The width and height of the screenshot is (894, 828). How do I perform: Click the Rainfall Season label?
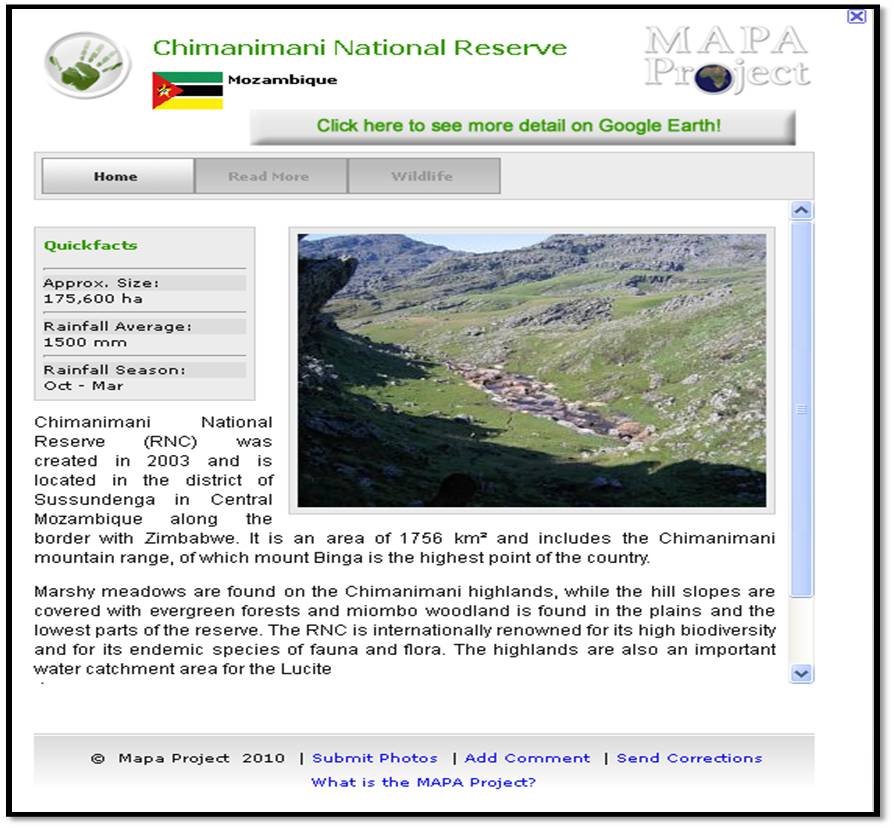point(115,370)
